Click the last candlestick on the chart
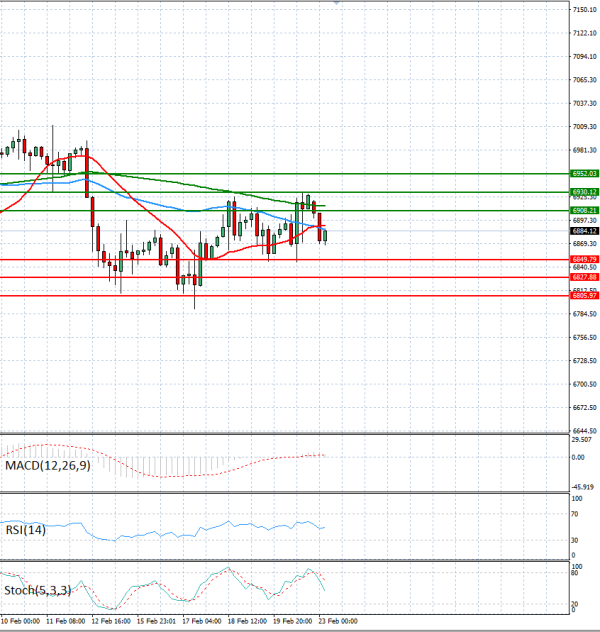This screenshot has height=632, width=600. [x=325, y=235]
